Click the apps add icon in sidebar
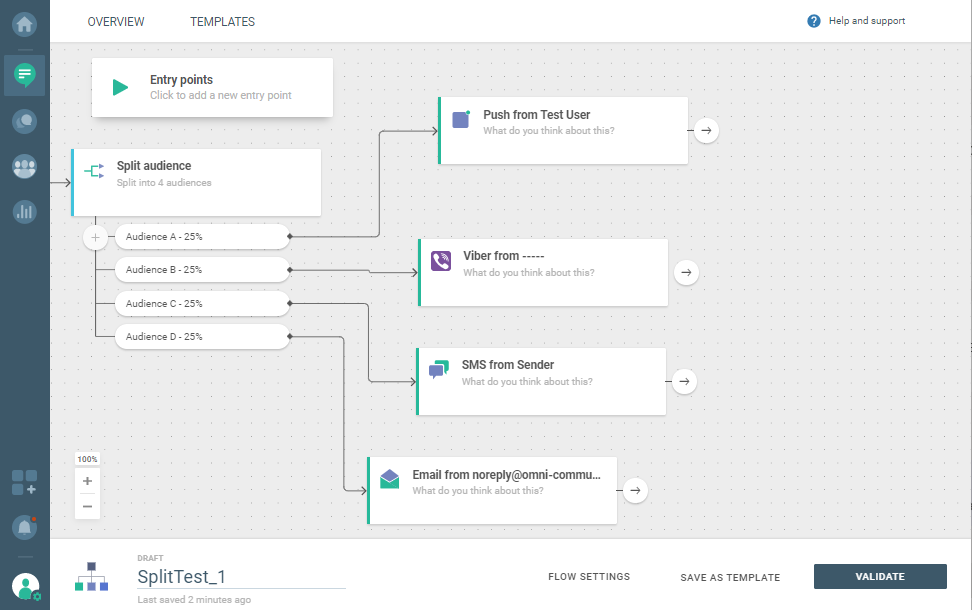Screen dimensions: 972x610 point(24,483)
